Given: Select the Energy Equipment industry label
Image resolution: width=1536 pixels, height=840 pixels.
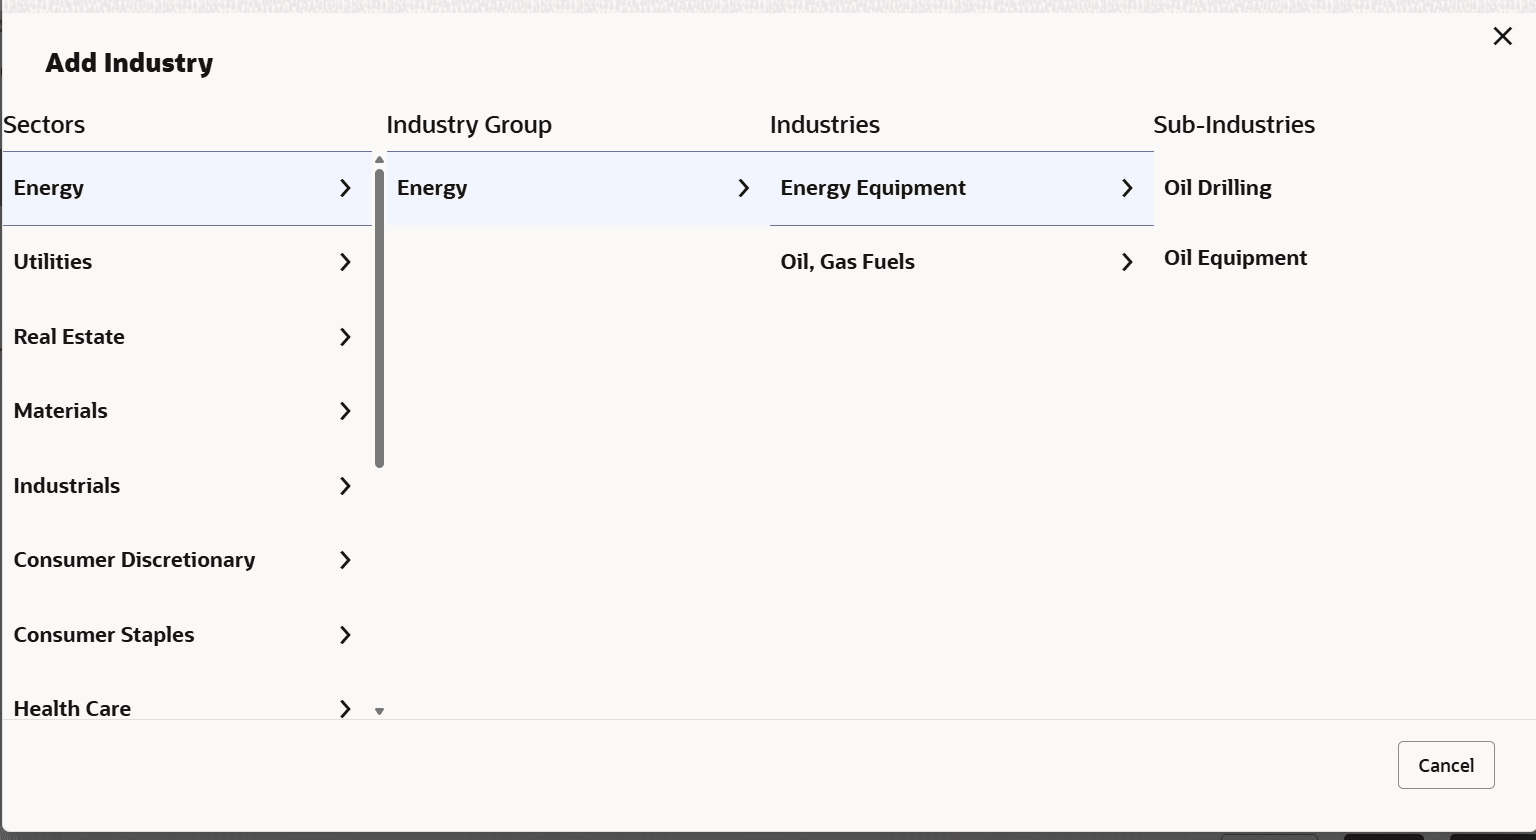Looking at the screenshot, I should (x=872, y=188).
